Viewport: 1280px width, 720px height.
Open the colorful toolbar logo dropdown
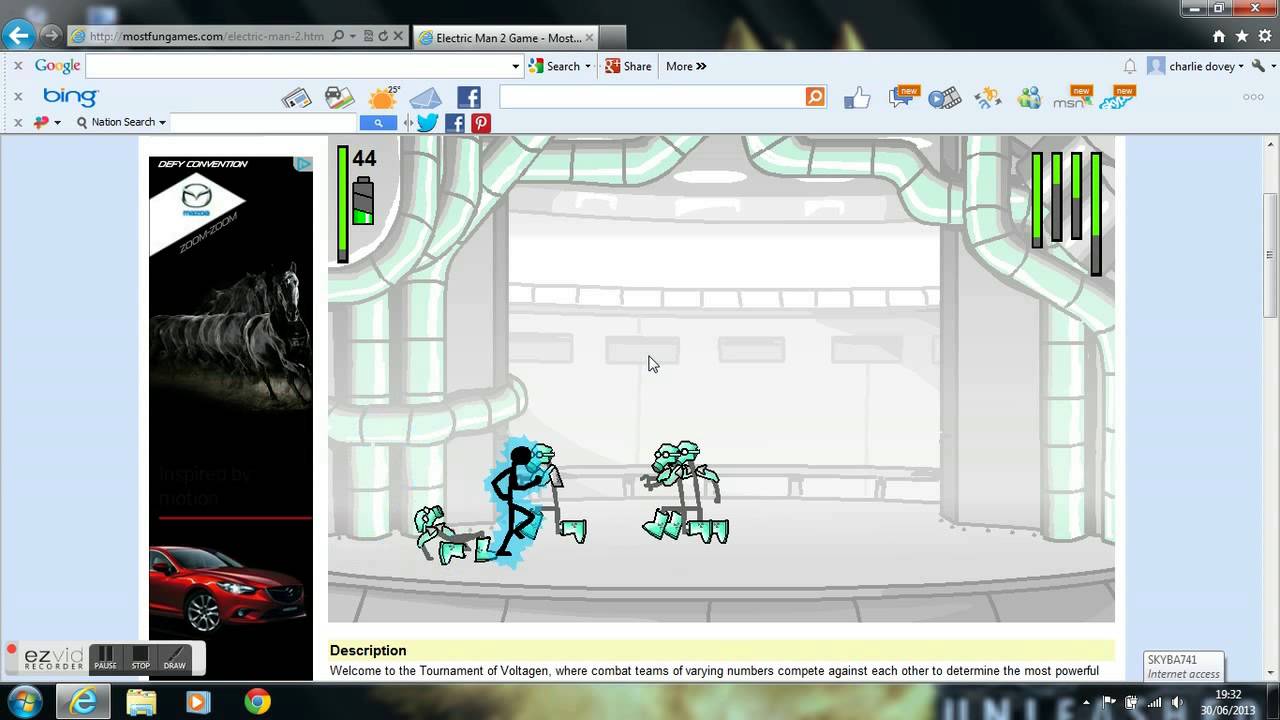pos(47,122)
